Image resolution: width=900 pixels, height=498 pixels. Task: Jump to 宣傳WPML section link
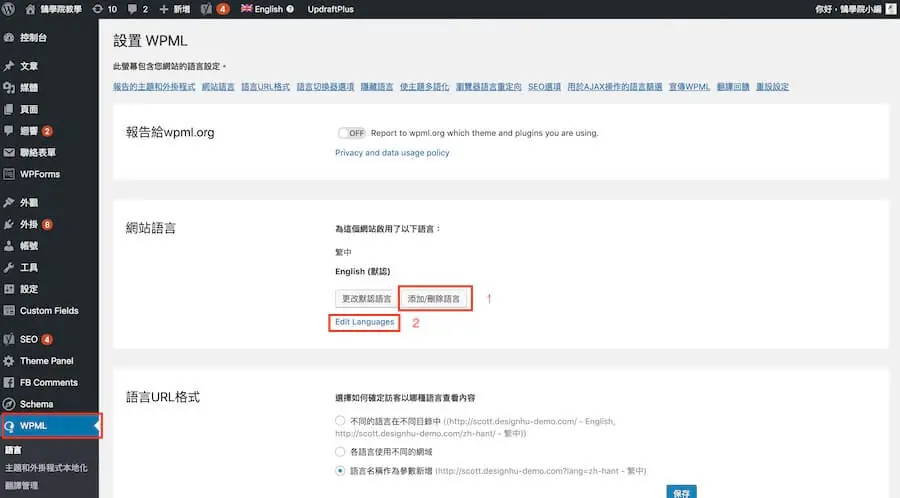pyautogui.click(x=689, y=87)
